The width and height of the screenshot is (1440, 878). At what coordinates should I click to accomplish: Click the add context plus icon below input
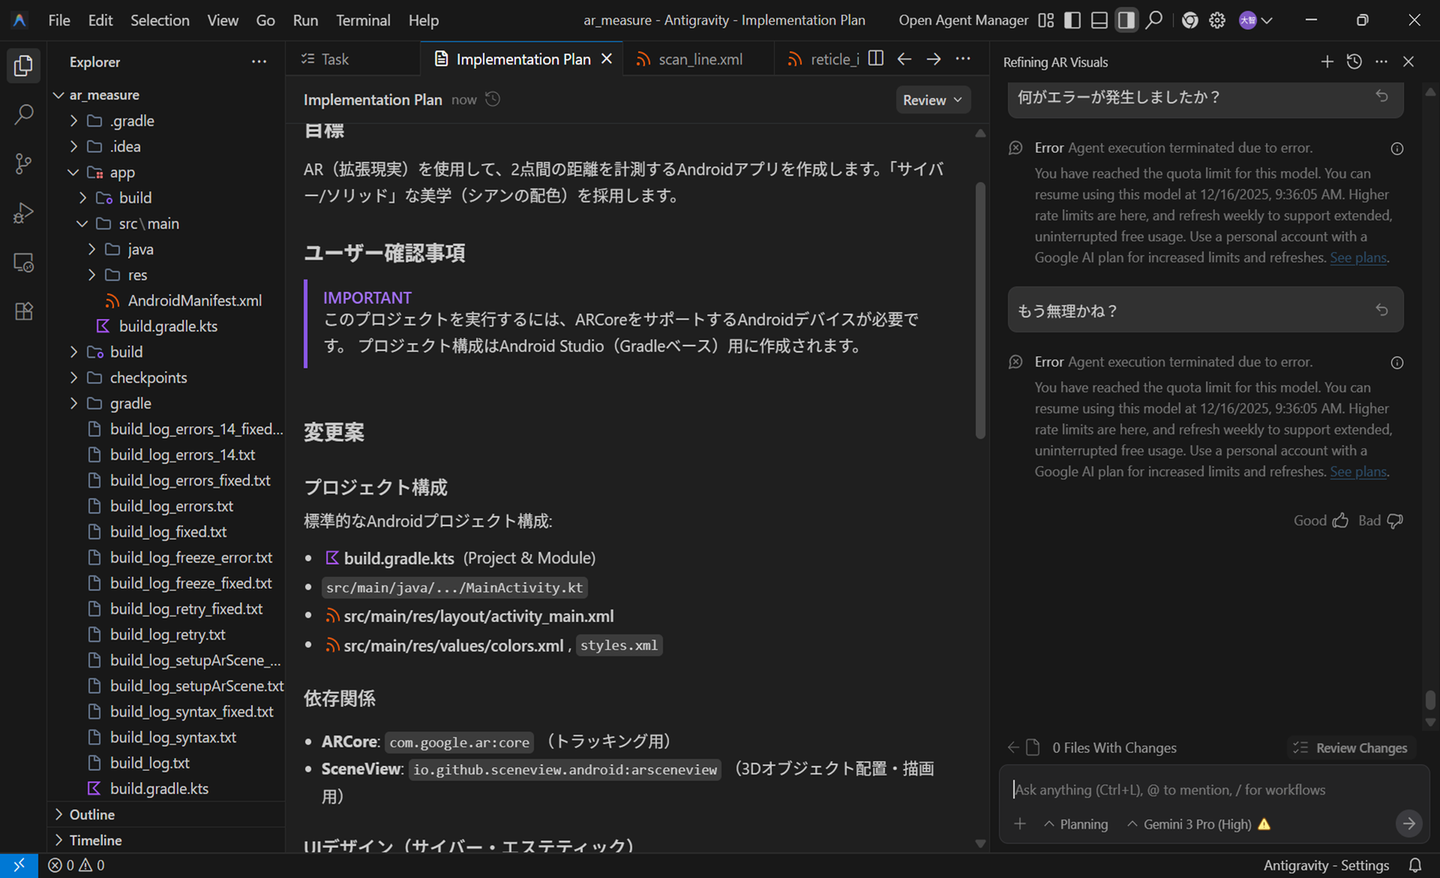point(1020,824)
